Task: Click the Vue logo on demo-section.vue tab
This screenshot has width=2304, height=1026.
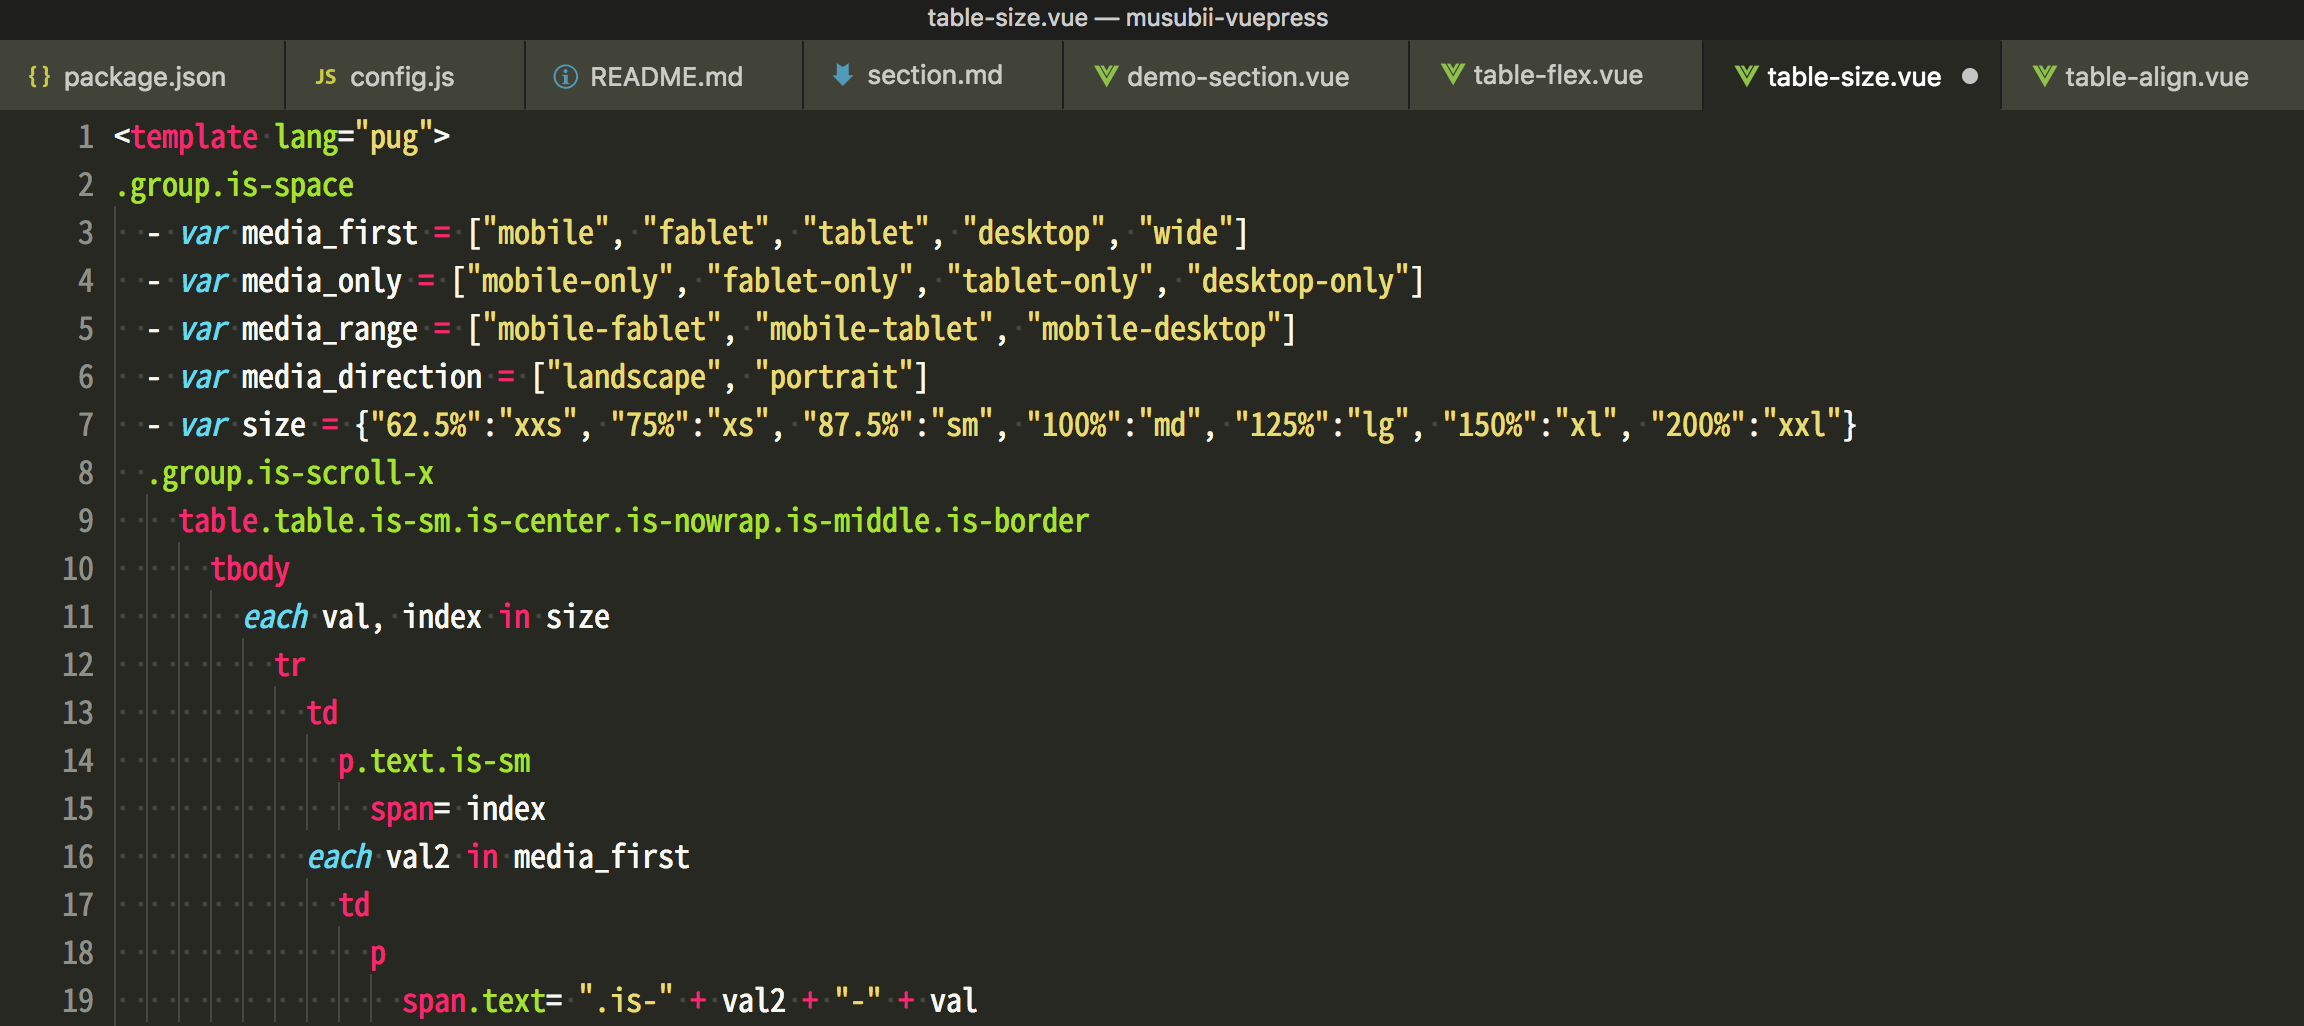Action: [1105, 75]
